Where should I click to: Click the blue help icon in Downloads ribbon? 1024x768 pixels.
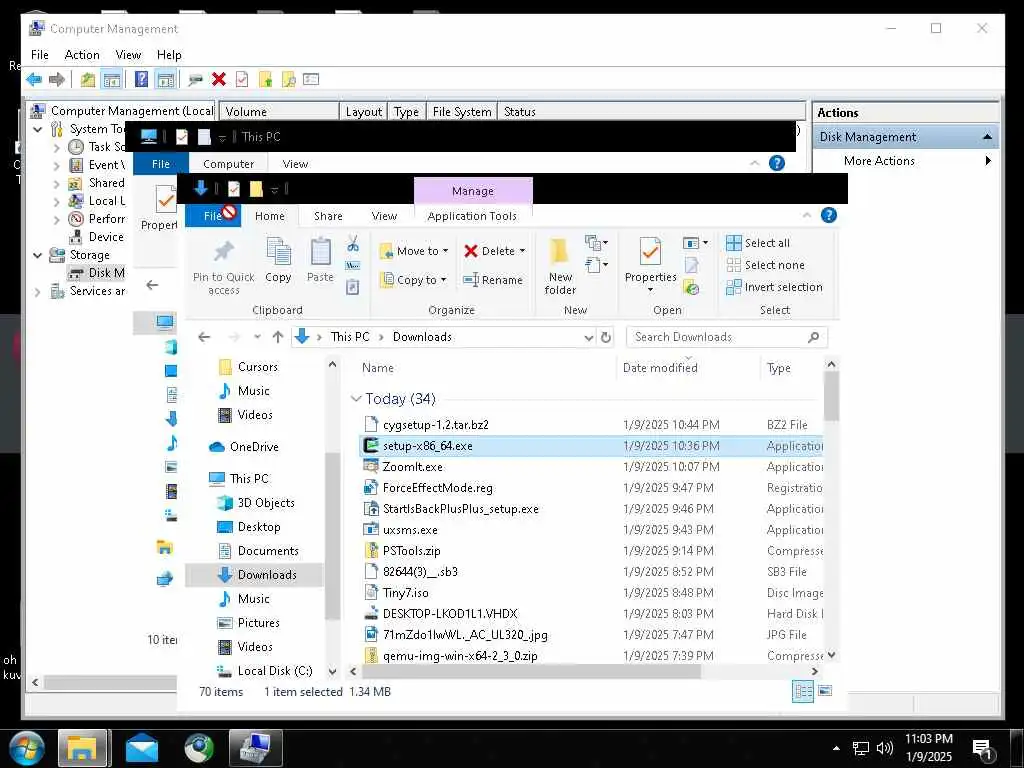(829, 216)
